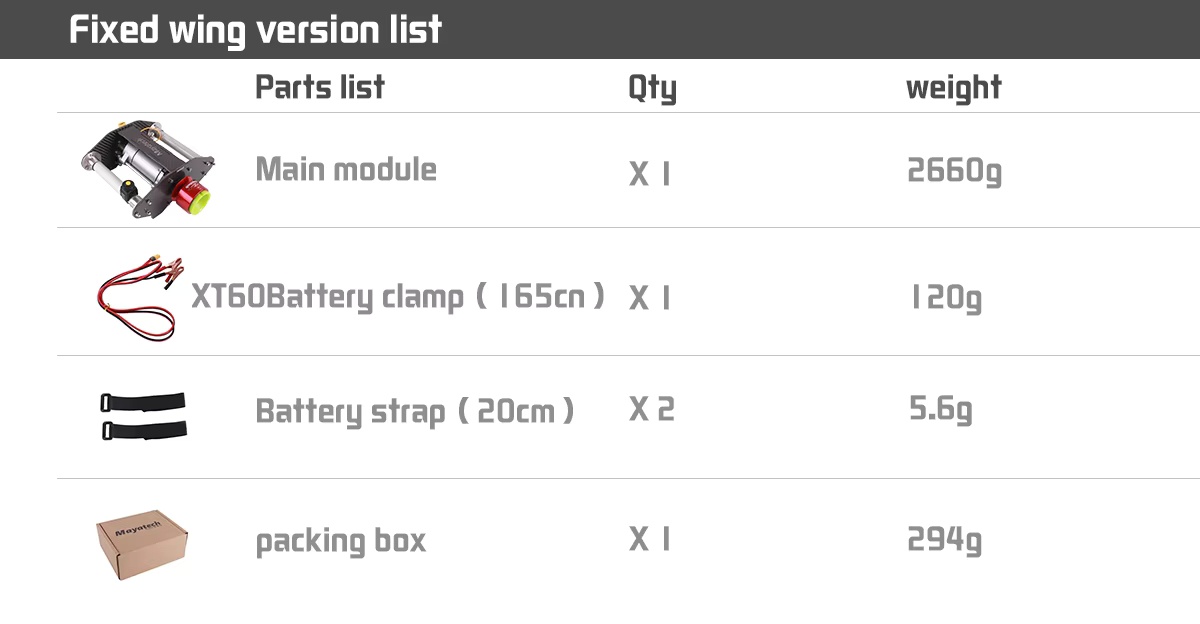1200x624 pixels.
Task: Click the "Main module" part name
Action: pyautogui.click(x=346, y=169)
